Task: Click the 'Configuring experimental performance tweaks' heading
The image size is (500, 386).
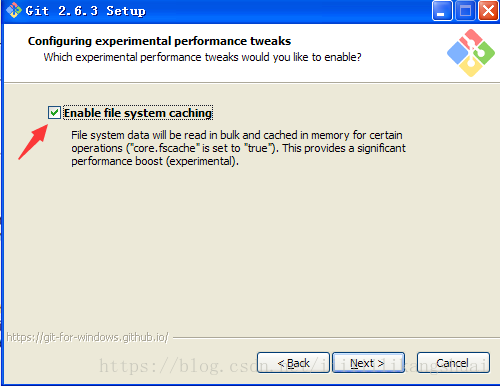Action: pyautogui.click(x=159, y=41)
